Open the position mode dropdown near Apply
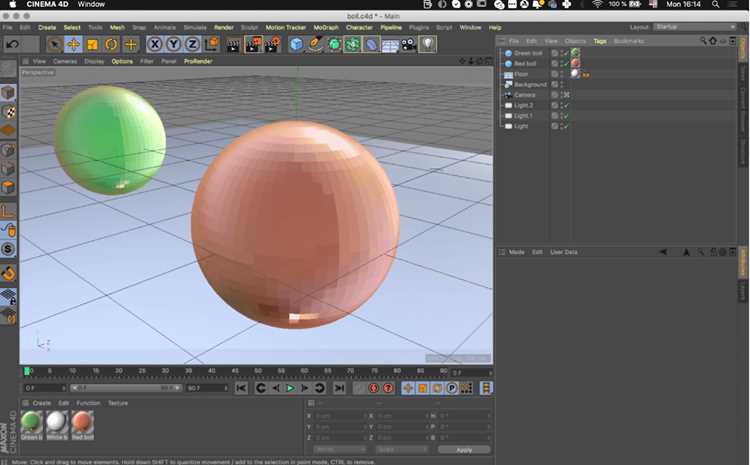This screenshot has height=465, width=750. point(340,449)
